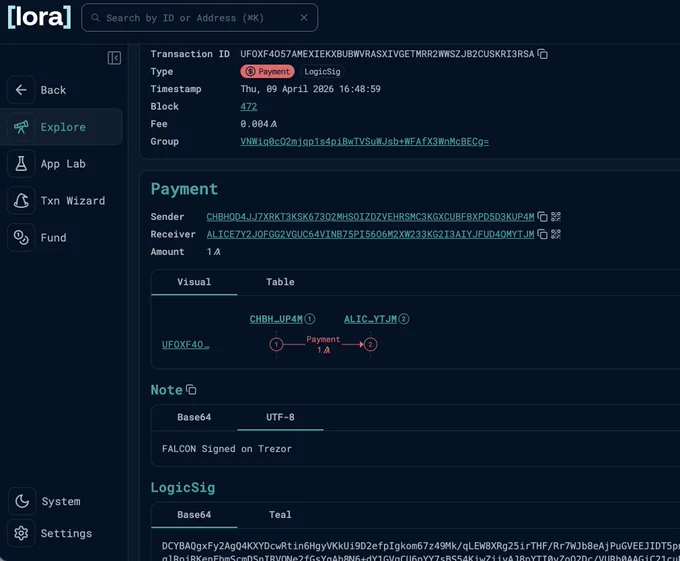Switch Note to UTF-8 tab
This screenshot has height=561, width=680.
click(x=280, y=417)
